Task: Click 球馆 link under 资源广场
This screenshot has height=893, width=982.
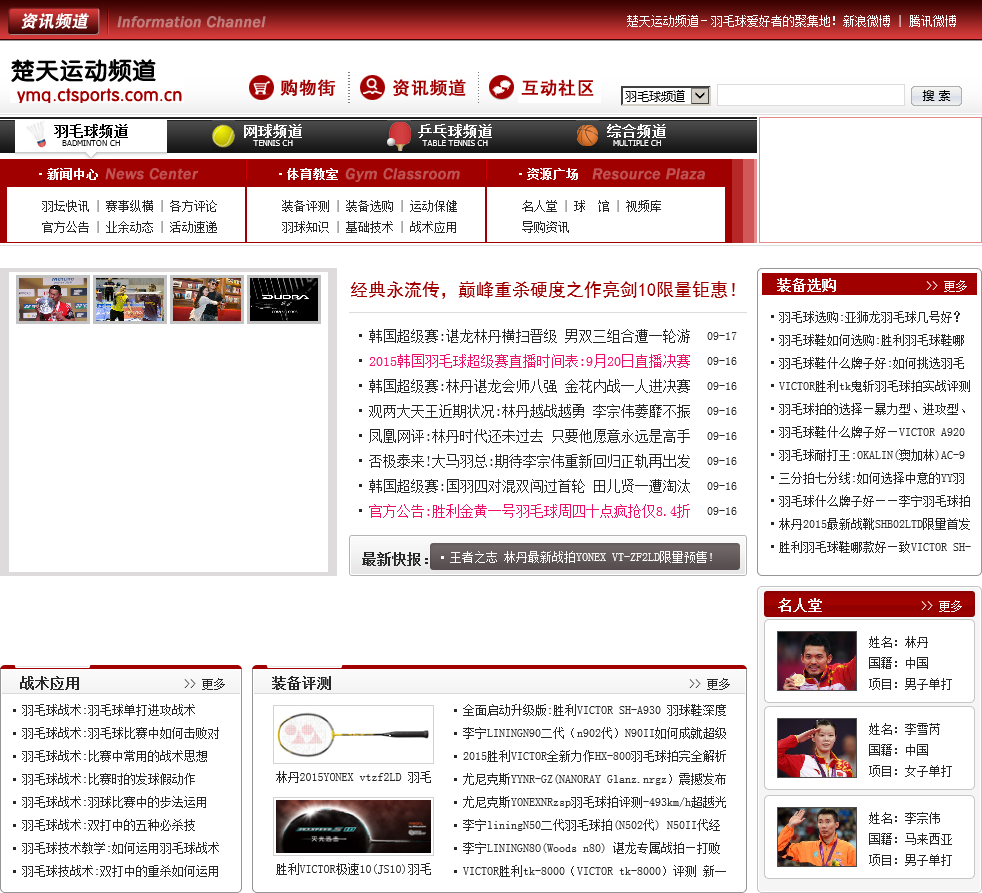Action: tap(591, 206)
